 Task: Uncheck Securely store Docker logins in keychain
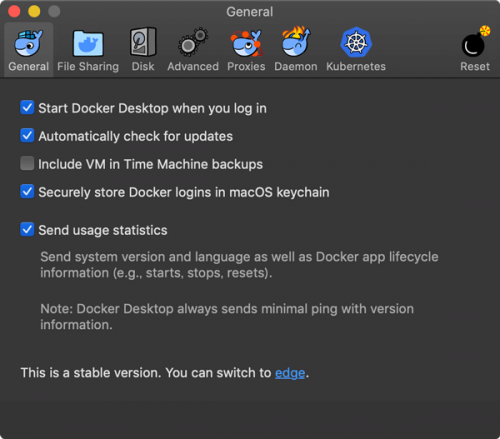[27, 192]
